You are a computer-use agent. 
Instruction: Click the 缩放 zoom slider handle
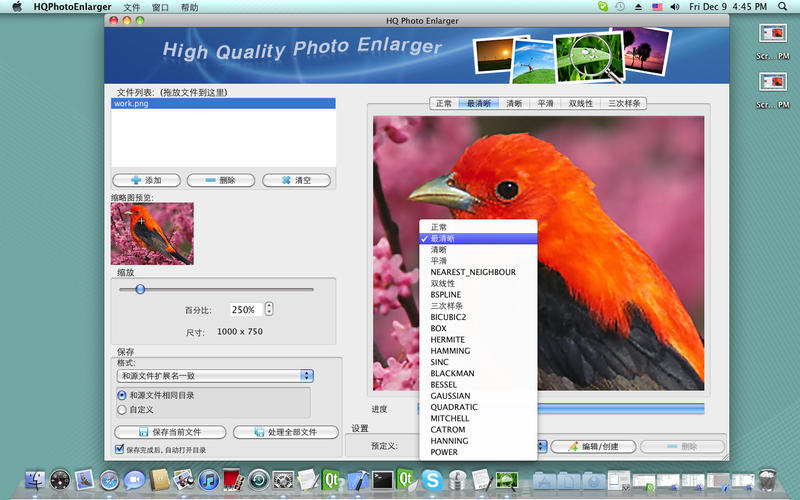click(x=140, y=289)
